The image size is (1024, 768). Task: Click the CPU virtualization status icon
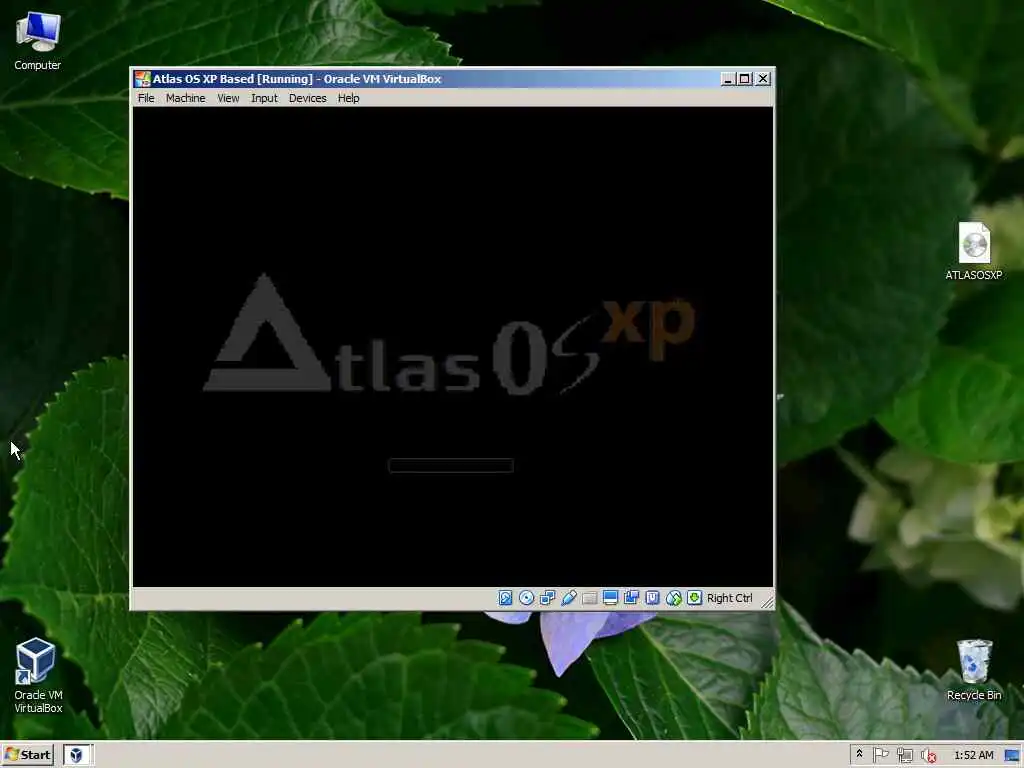pos(652,598)
